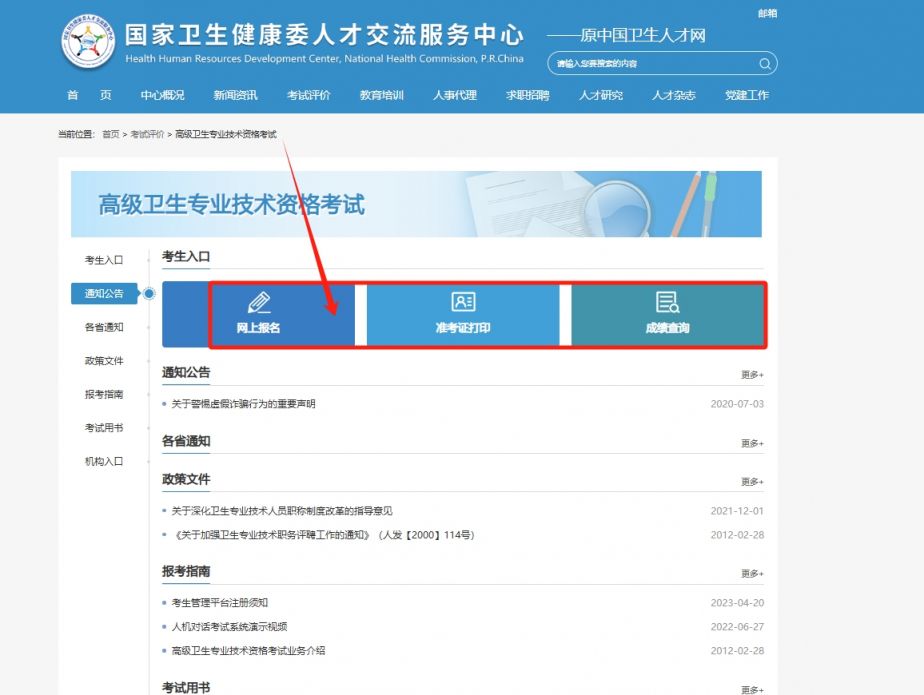This screenshot has height=695, width=924.
Task: Open the 首页 navigation menu item
Action: (89, 95)
